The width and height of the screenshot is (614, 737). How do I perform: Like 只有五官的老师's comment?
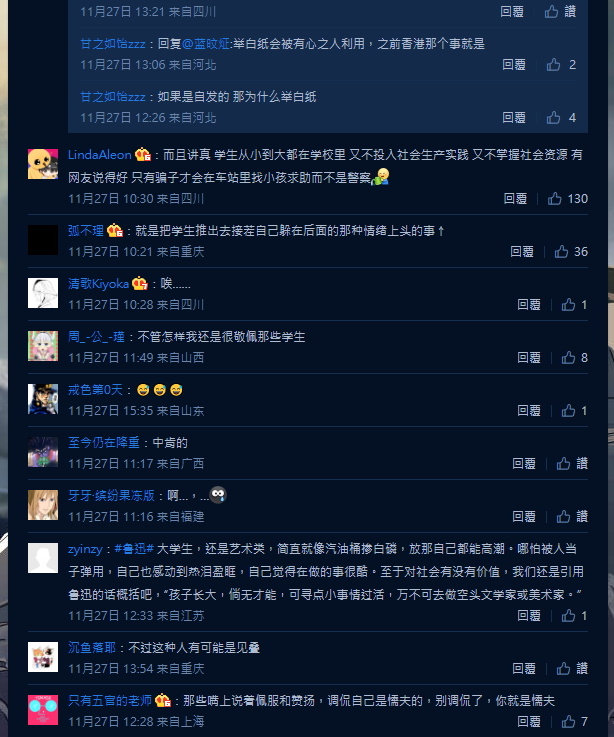point(568,721)
